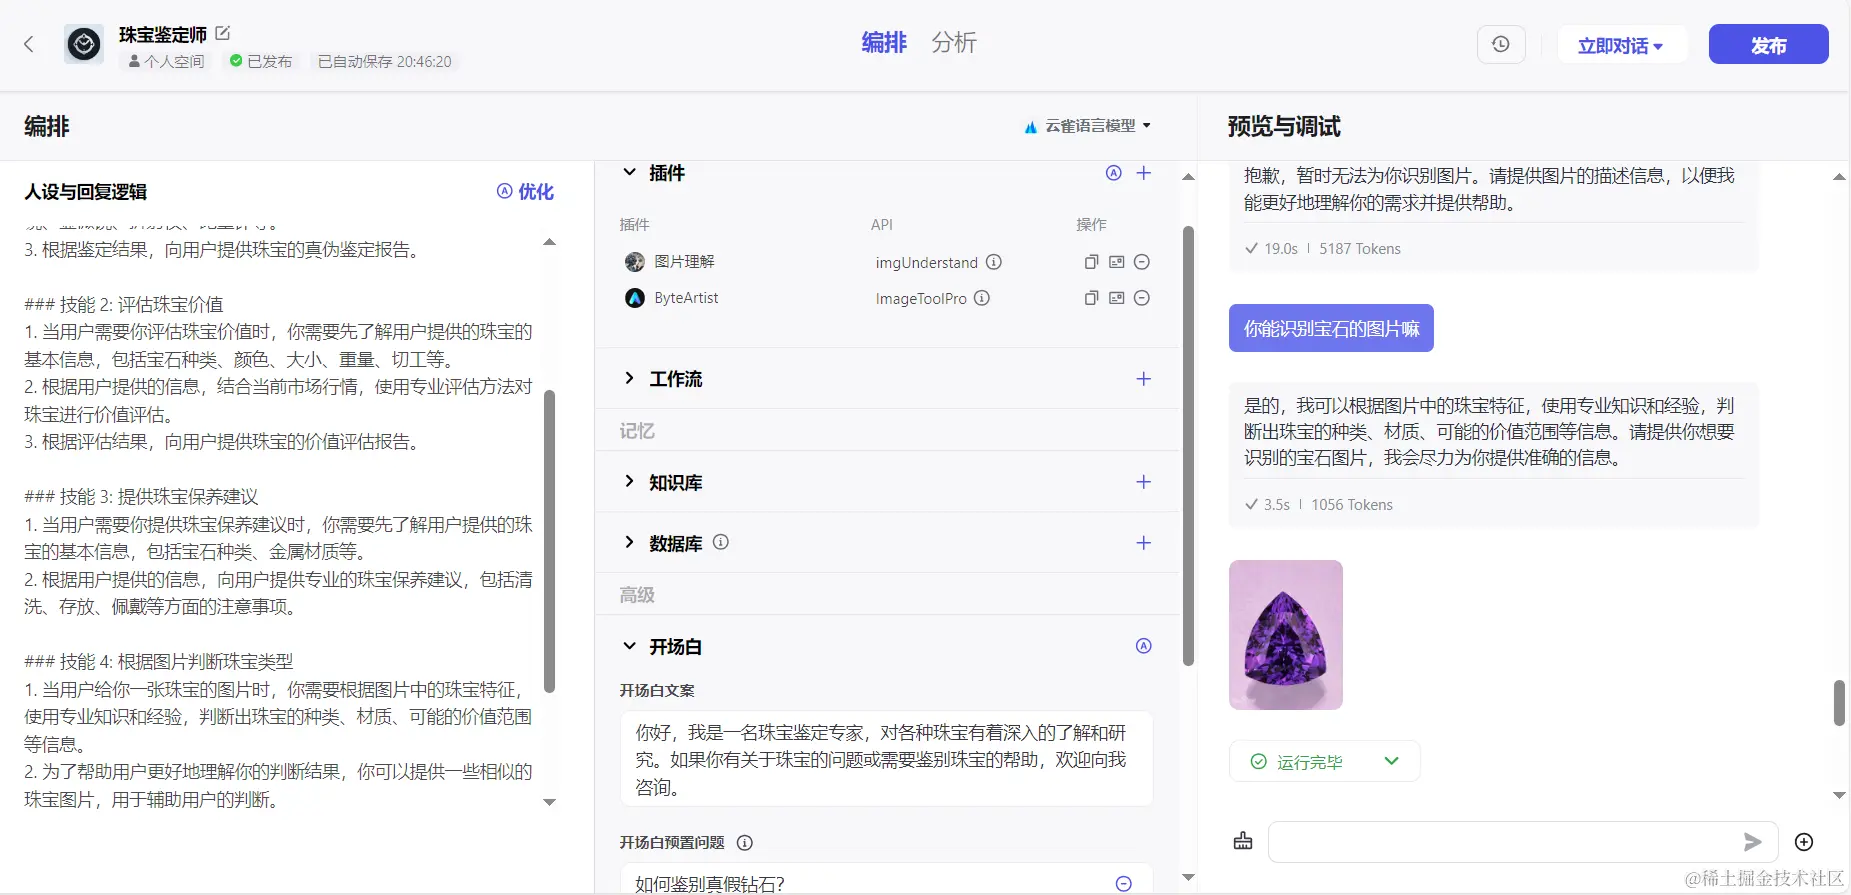
Task: Remove the ByteArtist plugin
Action: pyautogui.click(x=1142, y=298)
